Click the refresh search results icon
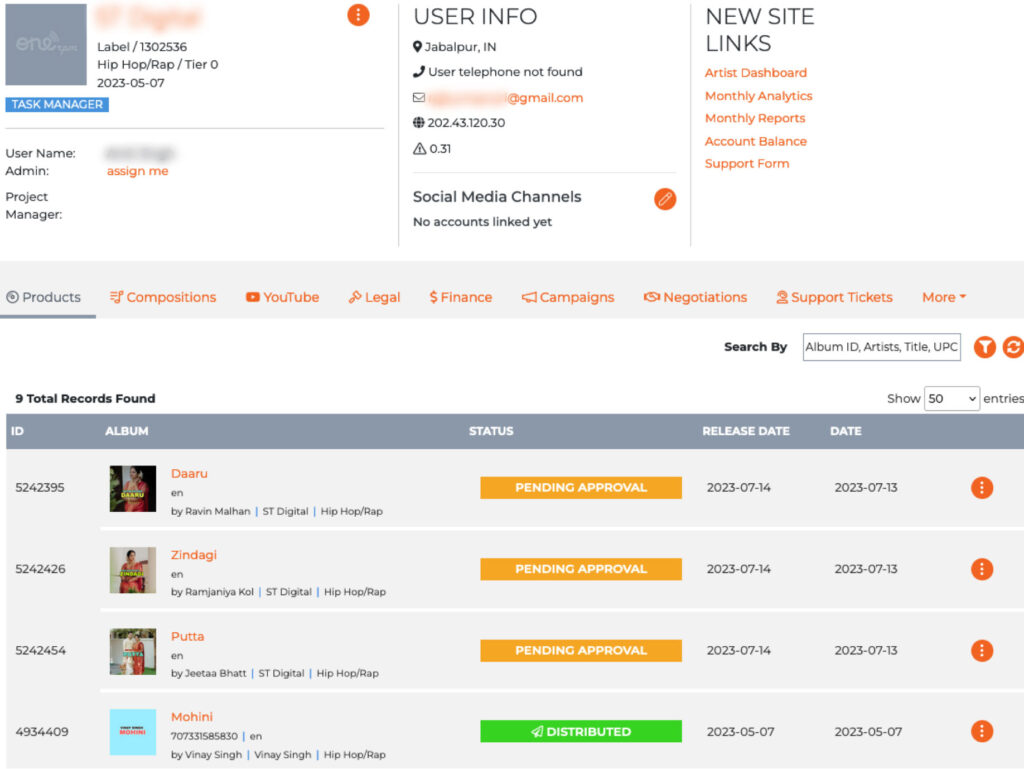The image size is (1024, 769). coord(1014,347)
